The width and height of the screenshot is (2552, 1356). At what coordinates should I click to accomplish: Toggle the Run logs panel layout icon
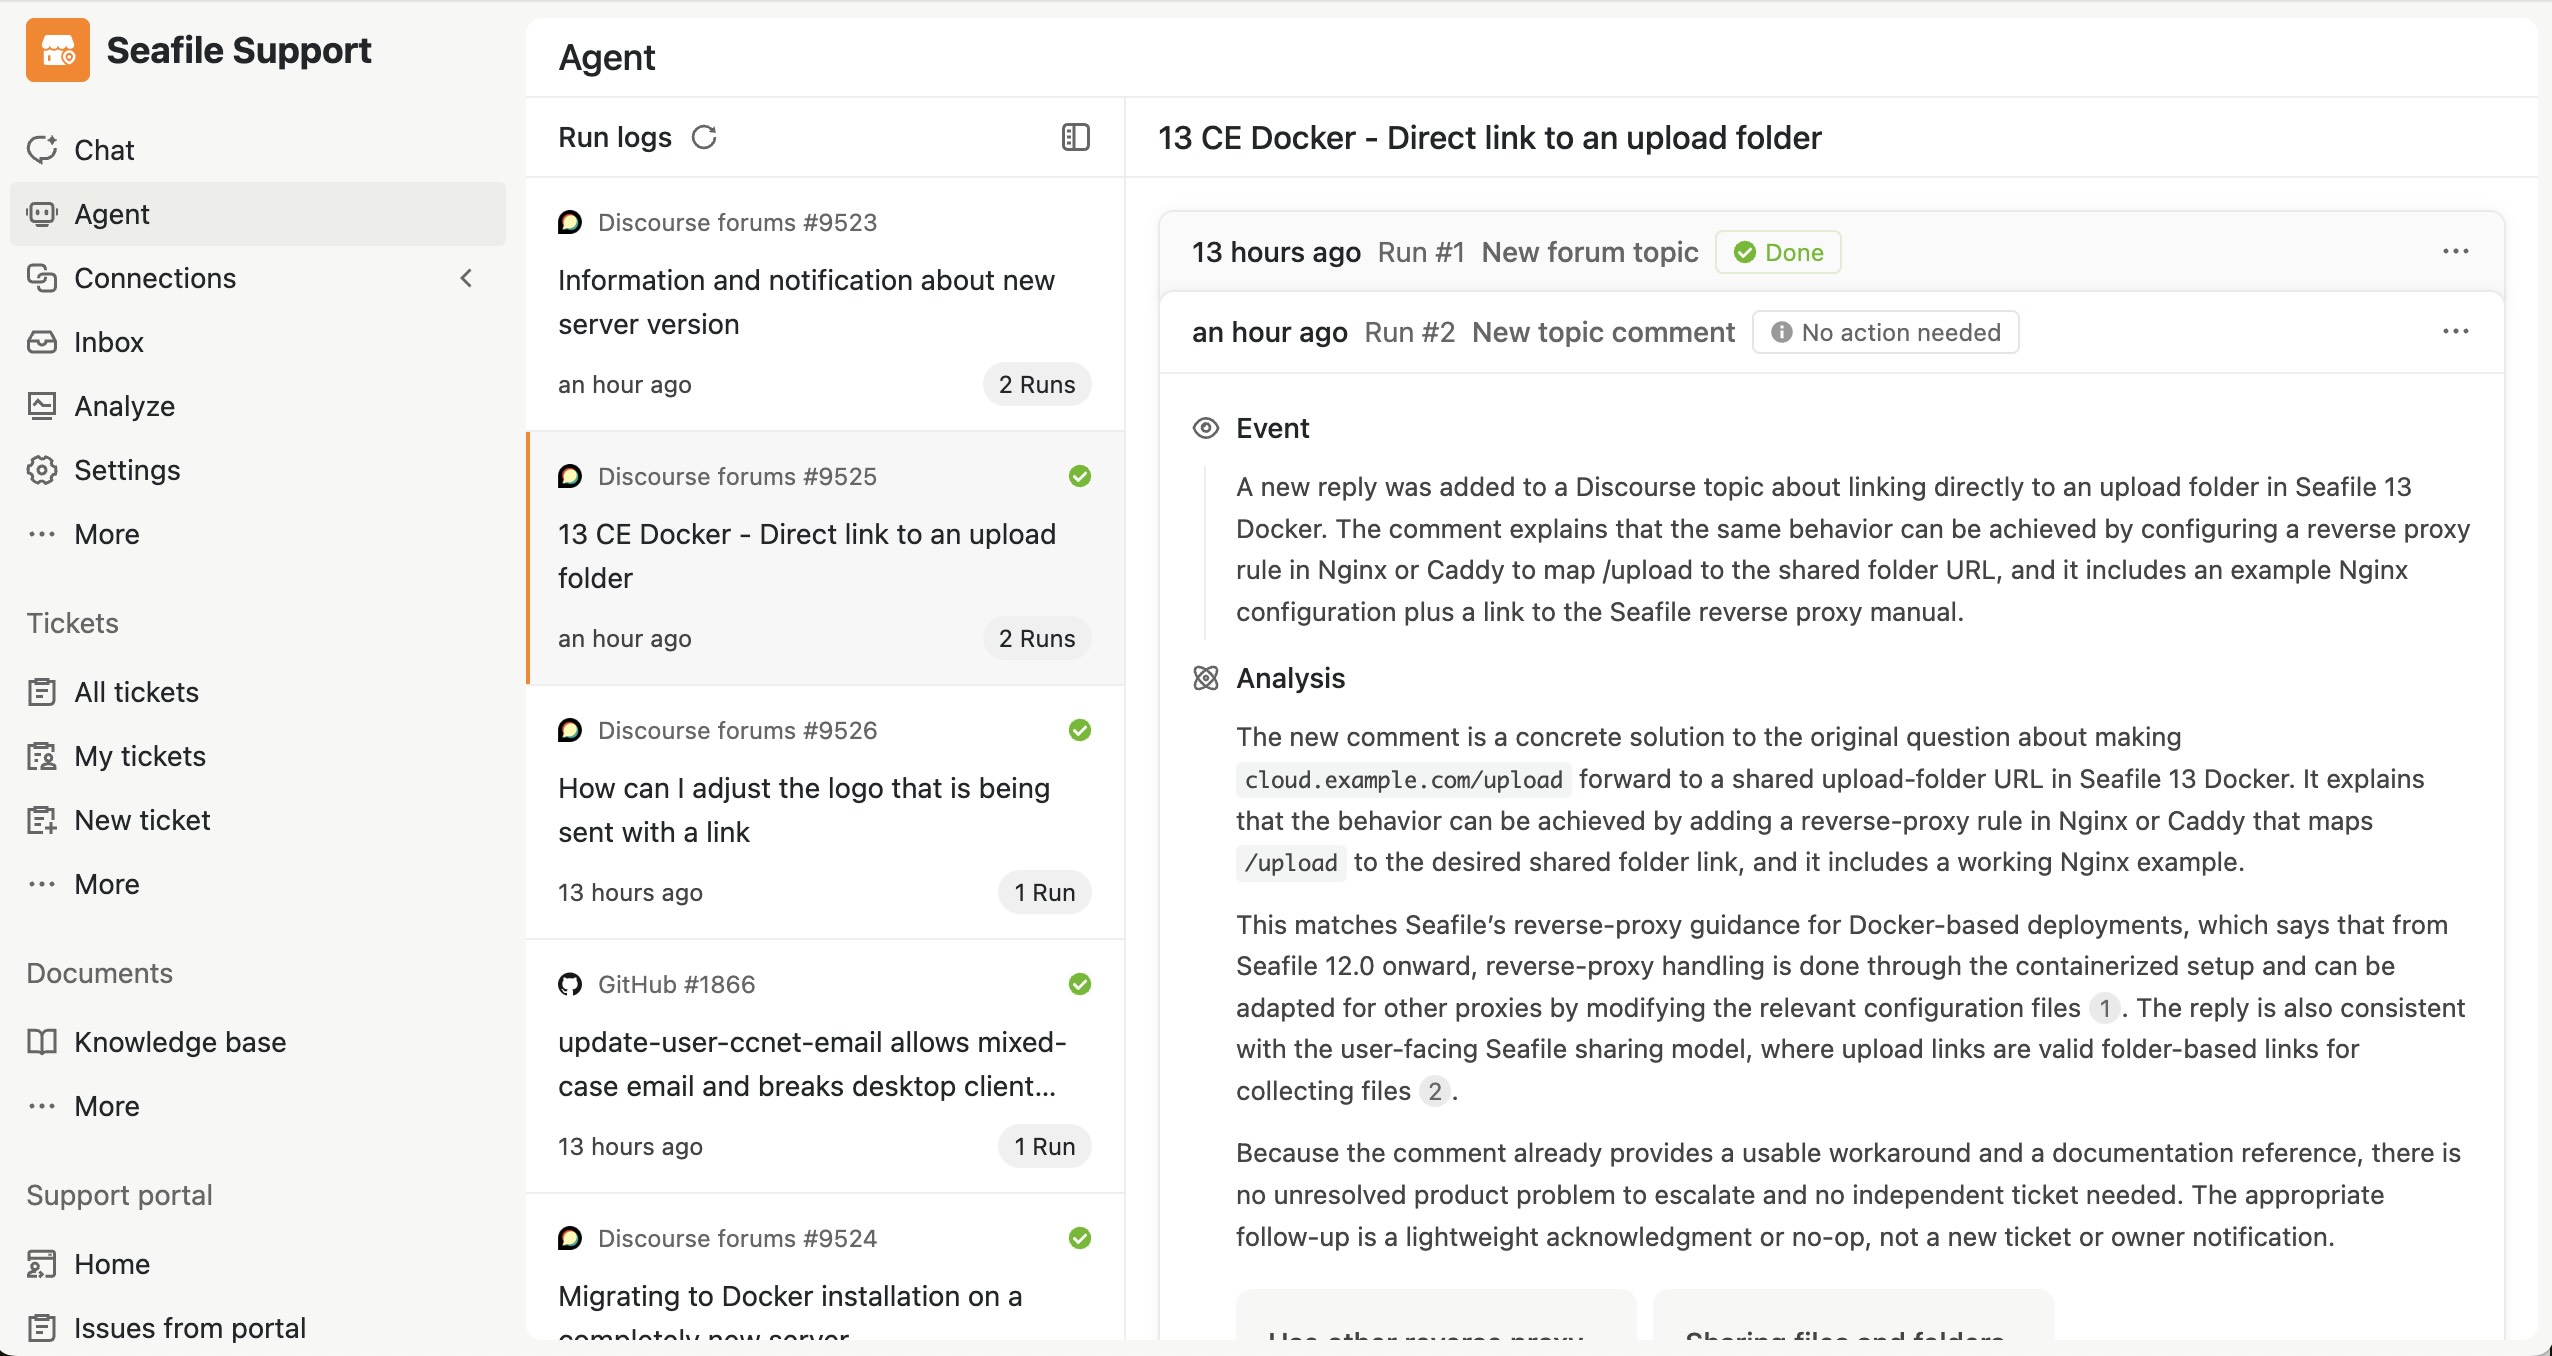pos(1075,137)
